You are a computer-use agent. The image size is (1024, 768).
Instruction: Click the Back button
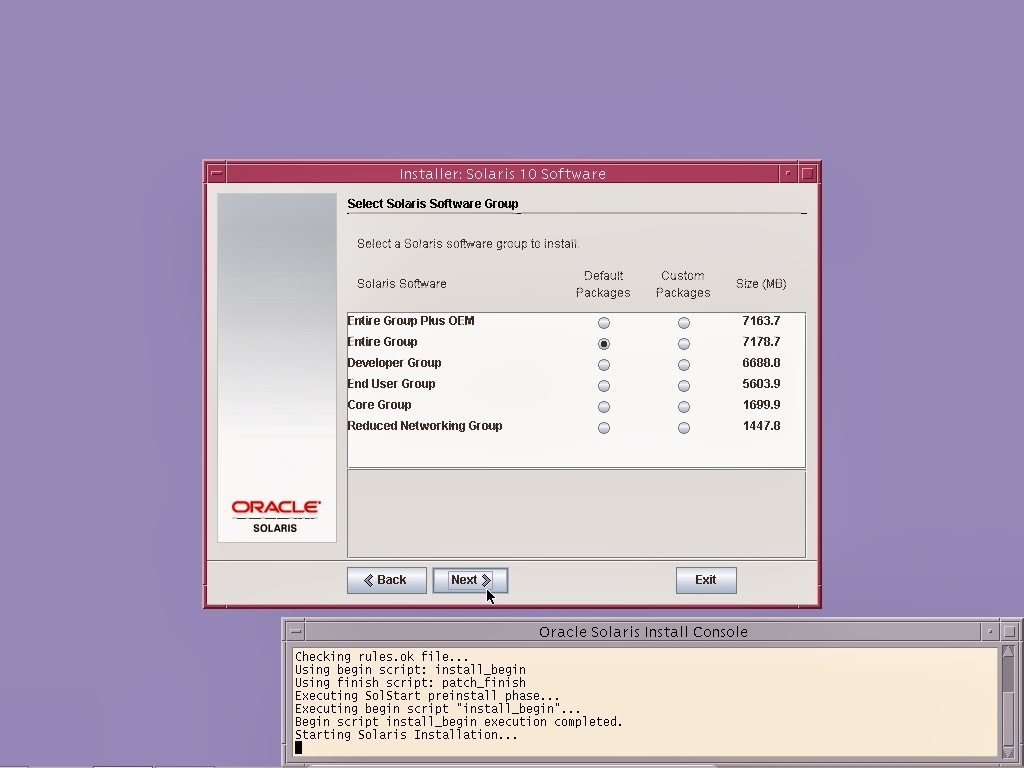pyautogui.click(x=386, y=580)
